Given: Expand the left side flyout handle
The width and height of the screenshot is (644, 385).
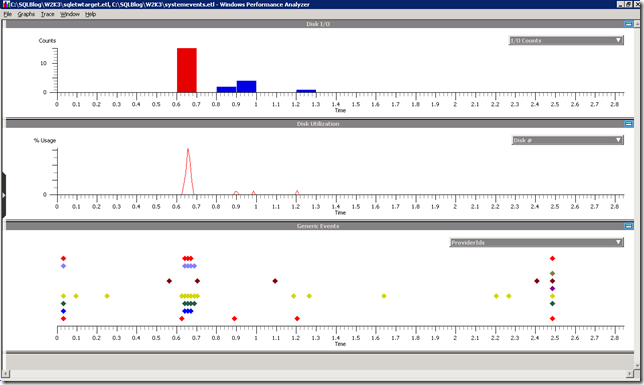Looking at the screenshot, I should point(3,195).
